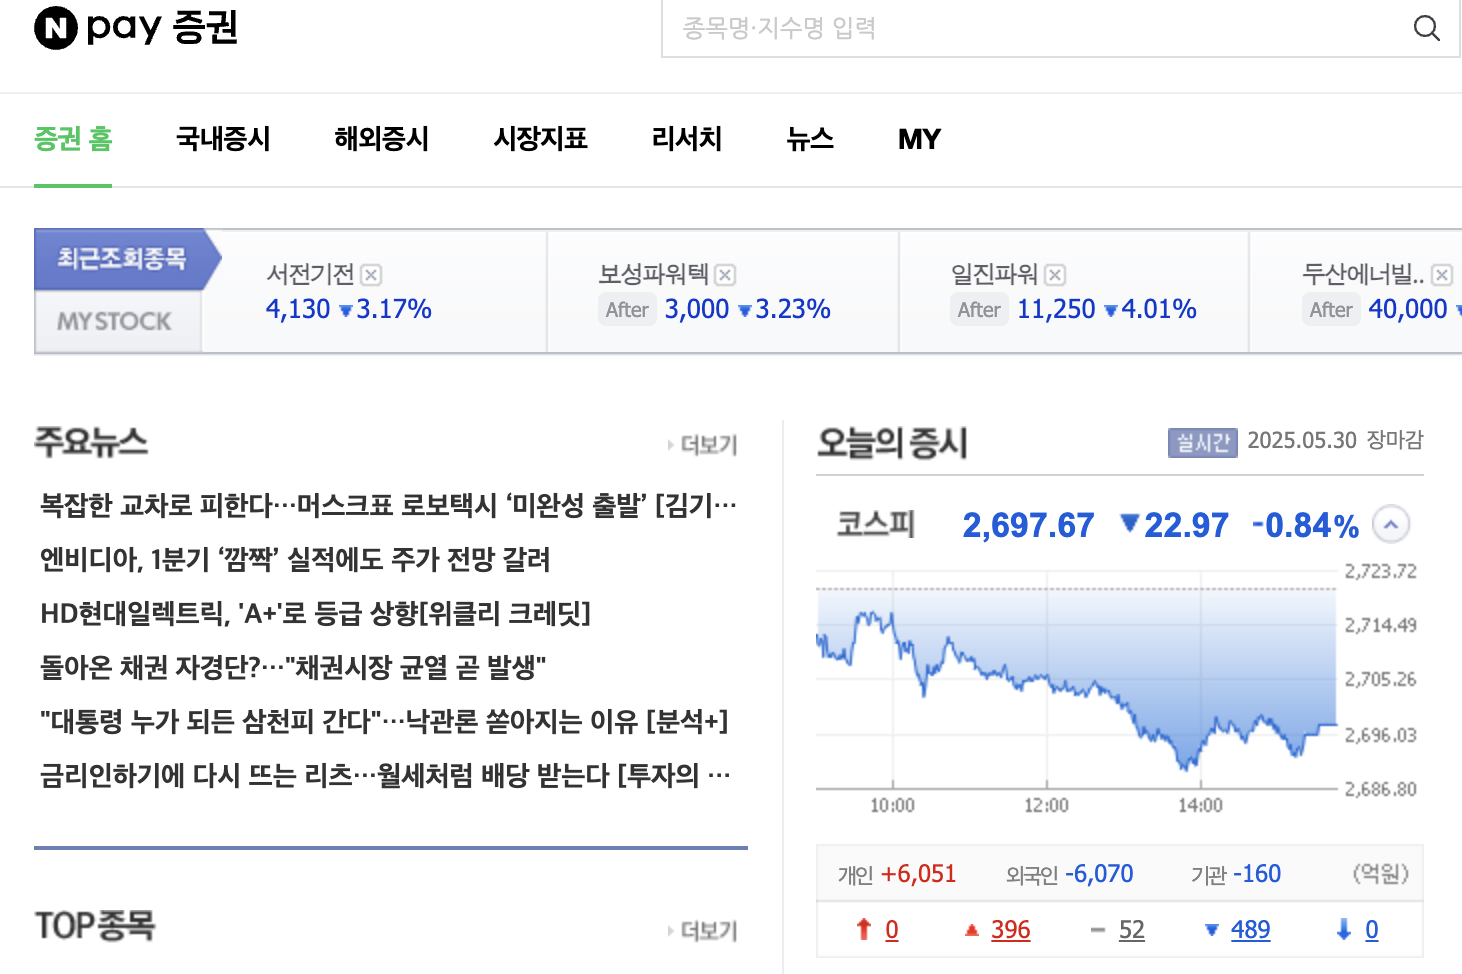Click the stock name search input field
1462x974 pixels.
pyautogui.click(x=1000, y=29)
